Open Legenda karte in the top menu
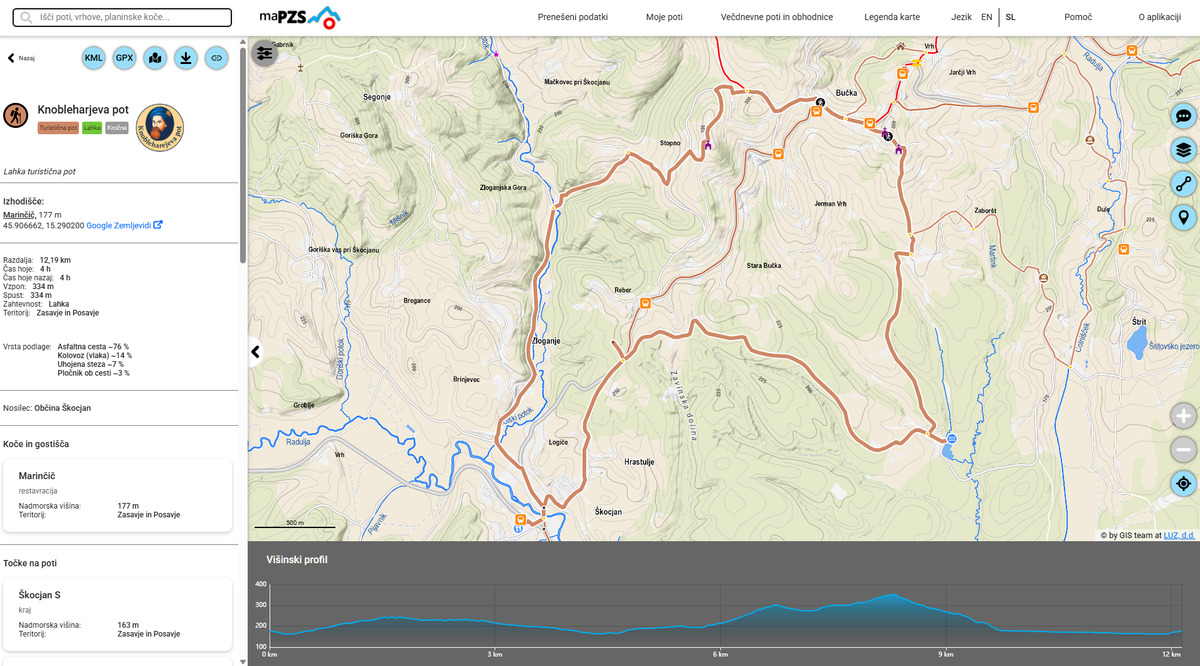This screenshot has width=1200, height=666. coord(892,17)
